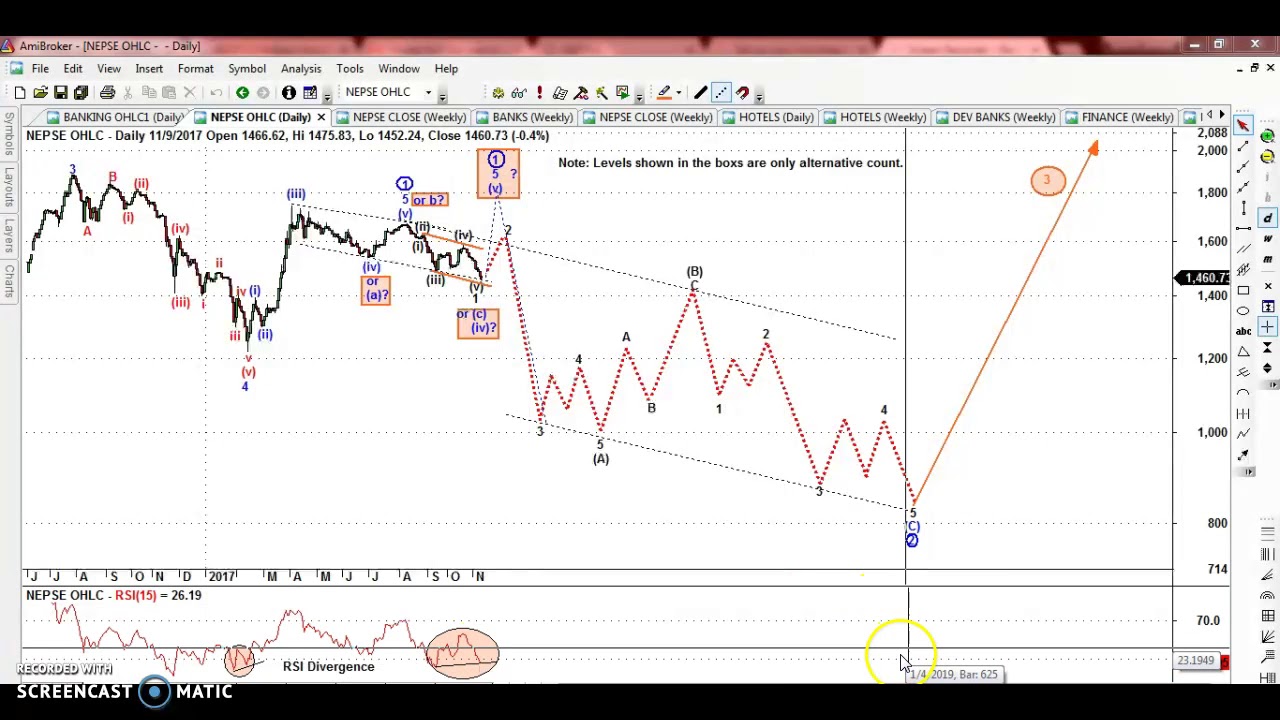Viewport: 1280px width, 720px height.
Task: Print the chart with the printer icon
Action: click(x=107, y=92)
